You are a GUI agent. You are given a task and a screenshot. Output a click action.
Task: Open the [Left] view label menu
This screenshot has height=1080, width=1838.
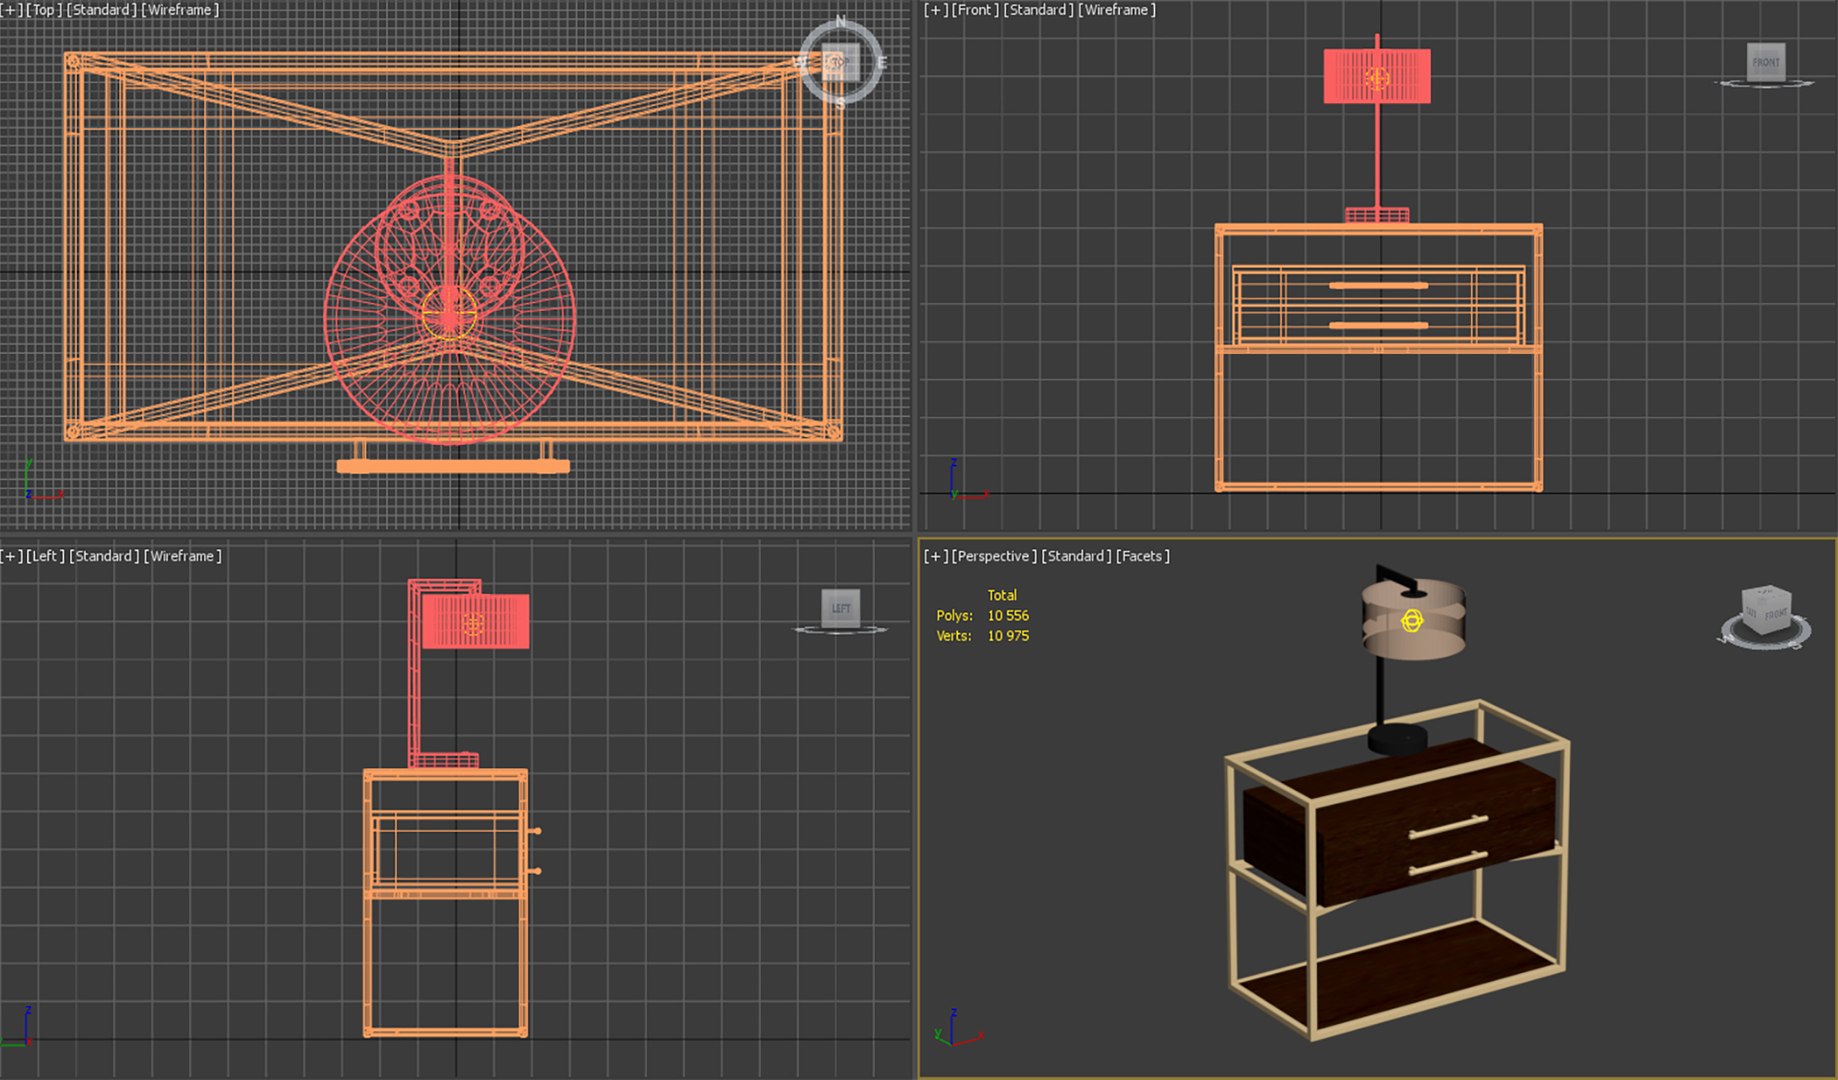(x=45, y=556)
